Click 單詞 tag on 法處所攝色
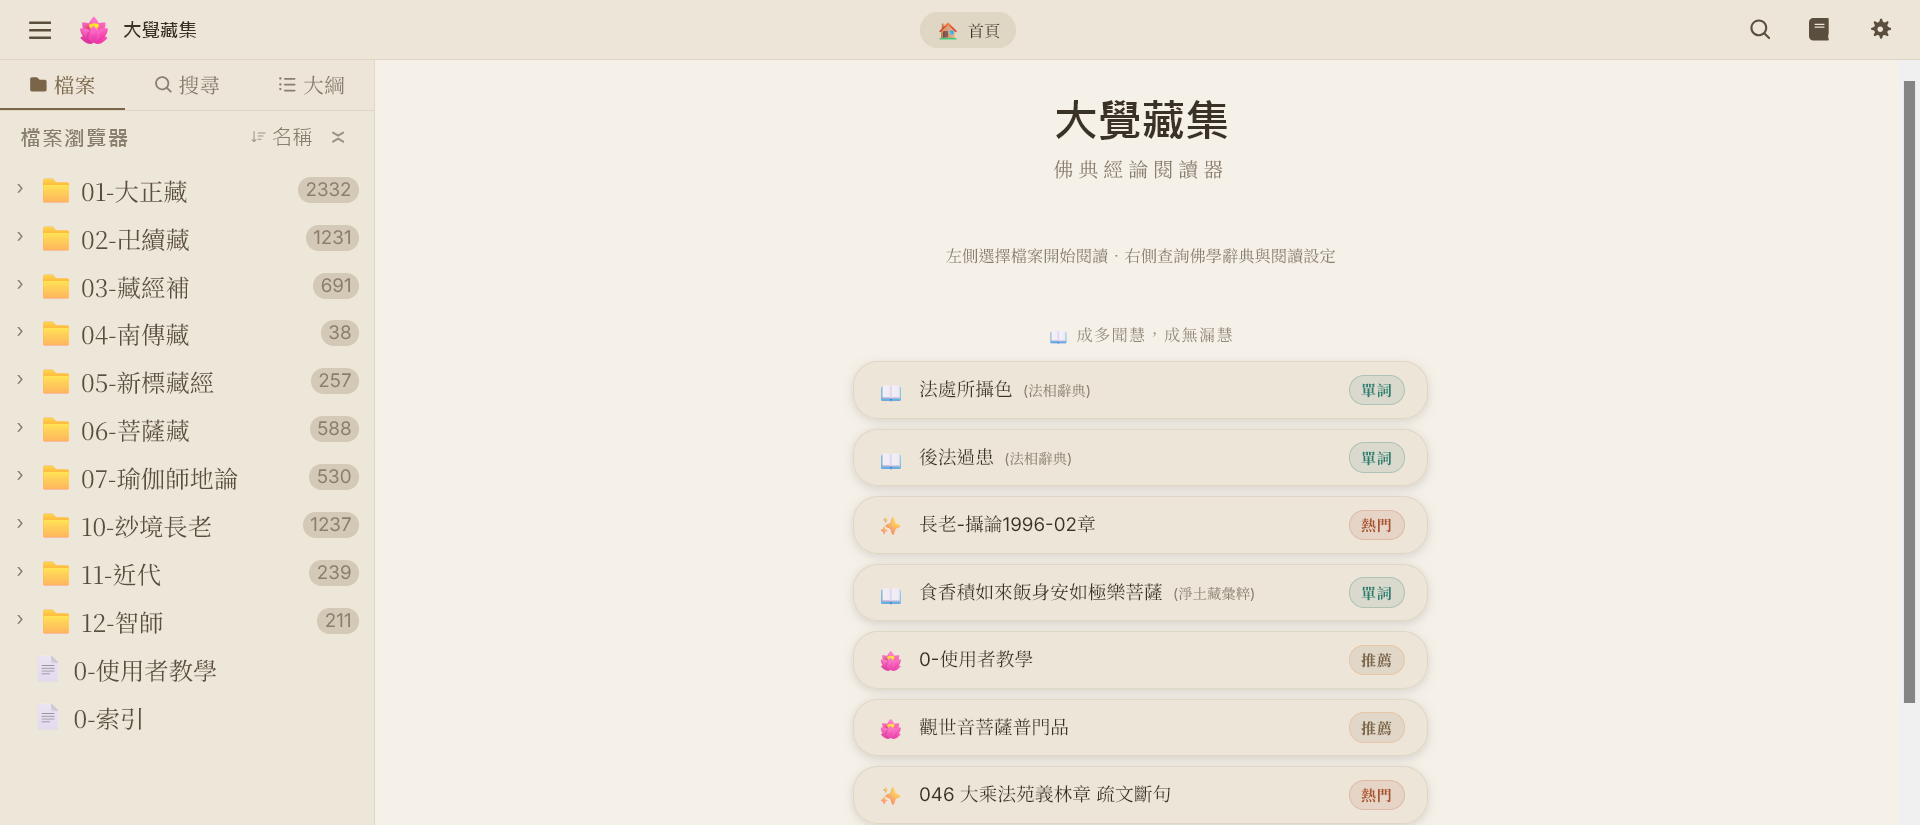 pos(1376,390)
